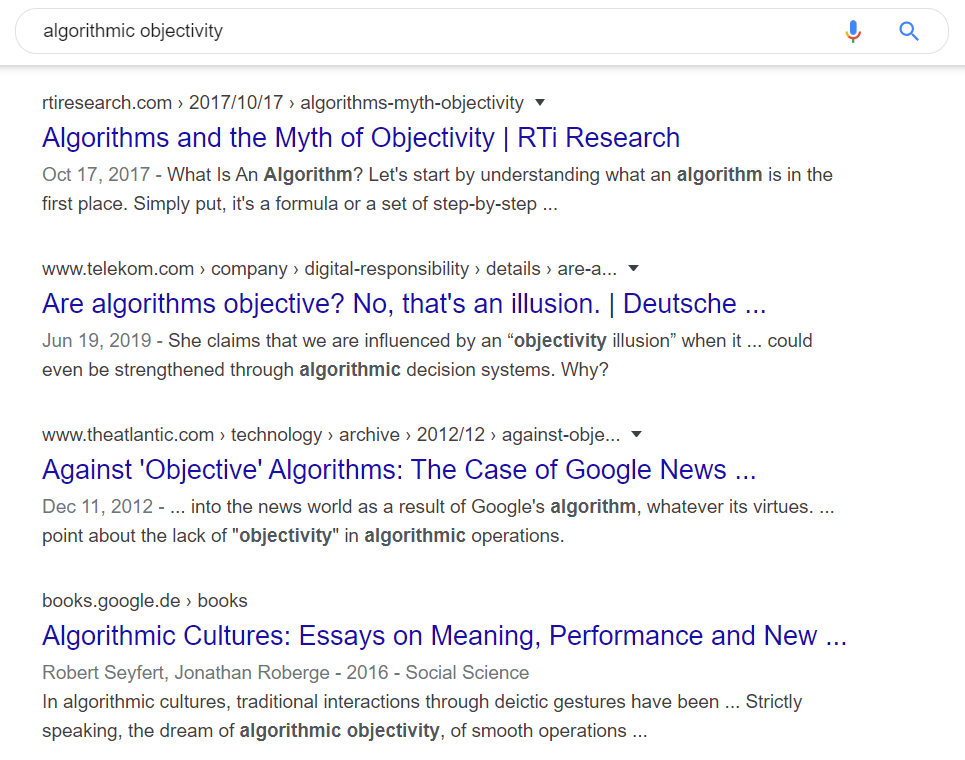This screenshot has width=965, height=760.
Task: Click the voice search microphone icon
Action: [x=852, y=31]
